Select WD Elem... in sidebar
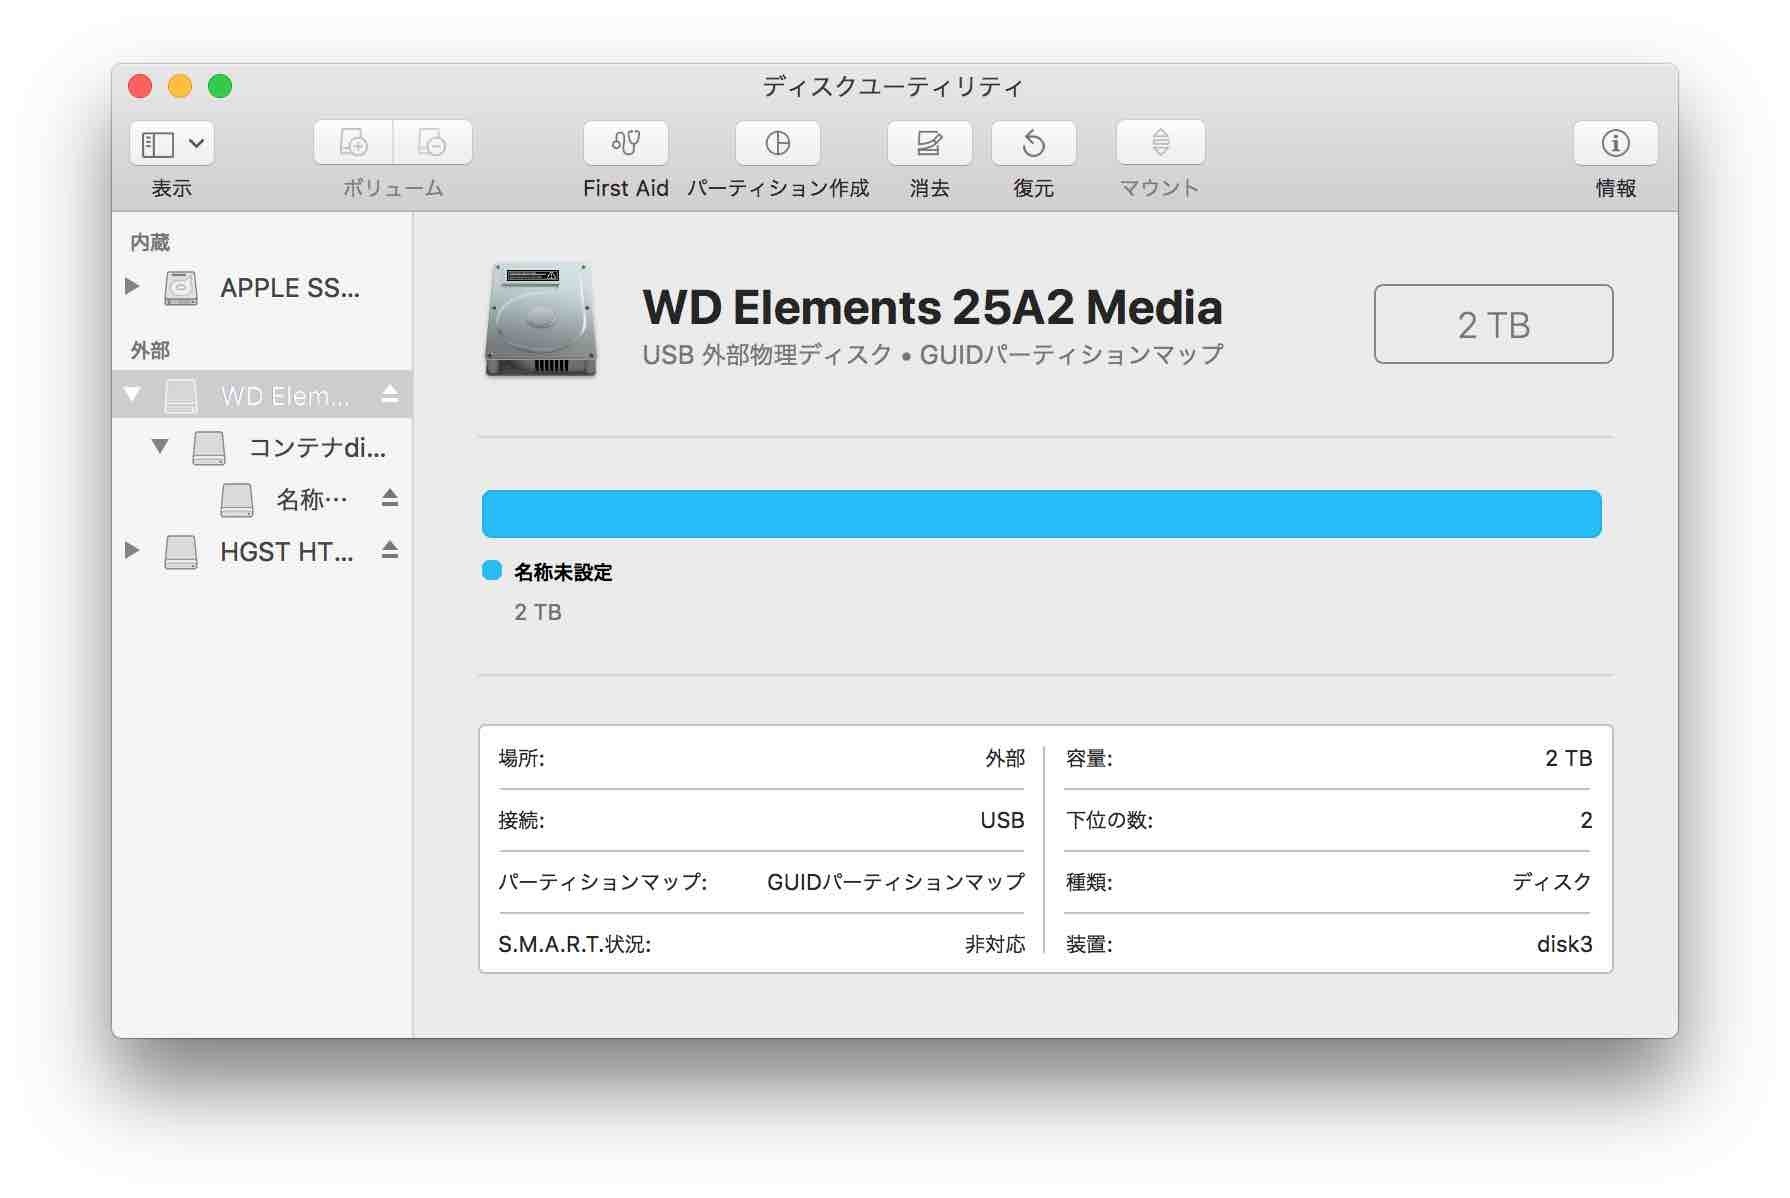This screenshot has width=1790, height=1198. pyautogui.click(x=262, y=395)
